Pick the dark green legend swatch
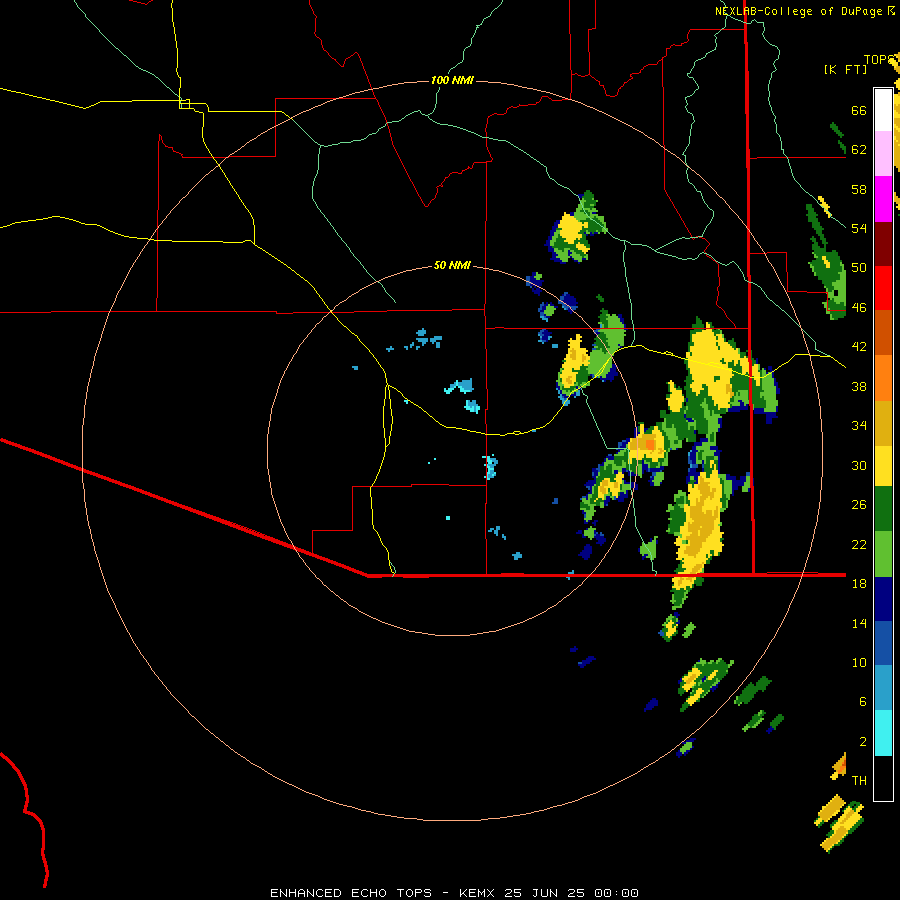This screenshot has height=900, width=900. pos(883,509)
